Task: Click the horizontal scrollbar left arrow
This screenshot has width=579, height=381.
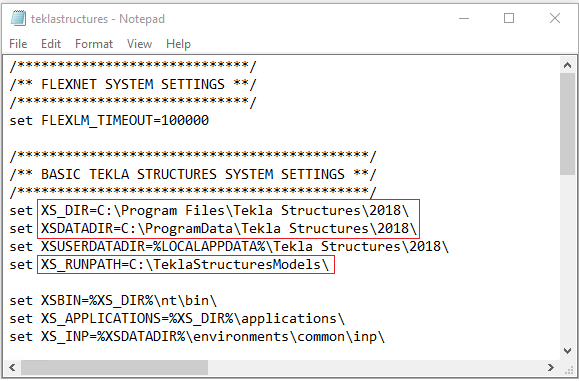Action: (12, 367)
